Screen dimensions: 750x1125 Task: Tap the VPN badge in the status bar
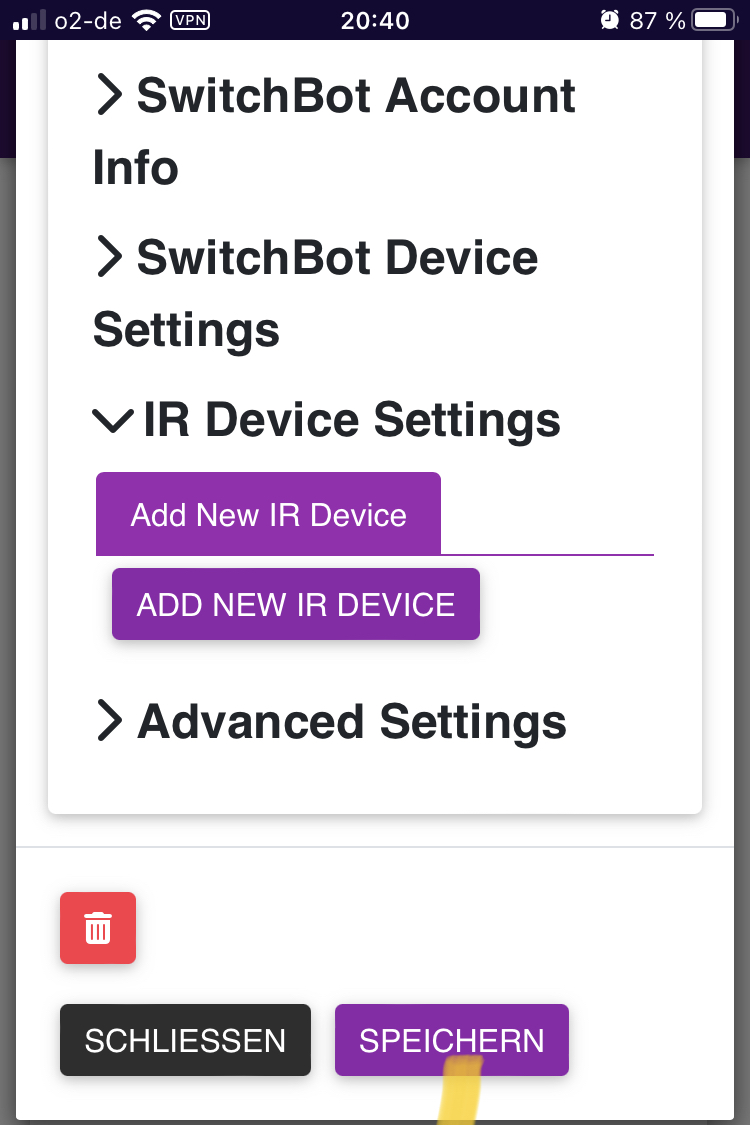190,19
